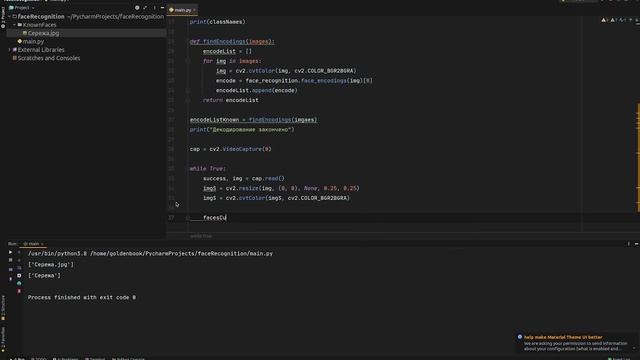Open Run panel options (vertical dots)
This screenshot has height=360, width=640.
coord(629,244)
